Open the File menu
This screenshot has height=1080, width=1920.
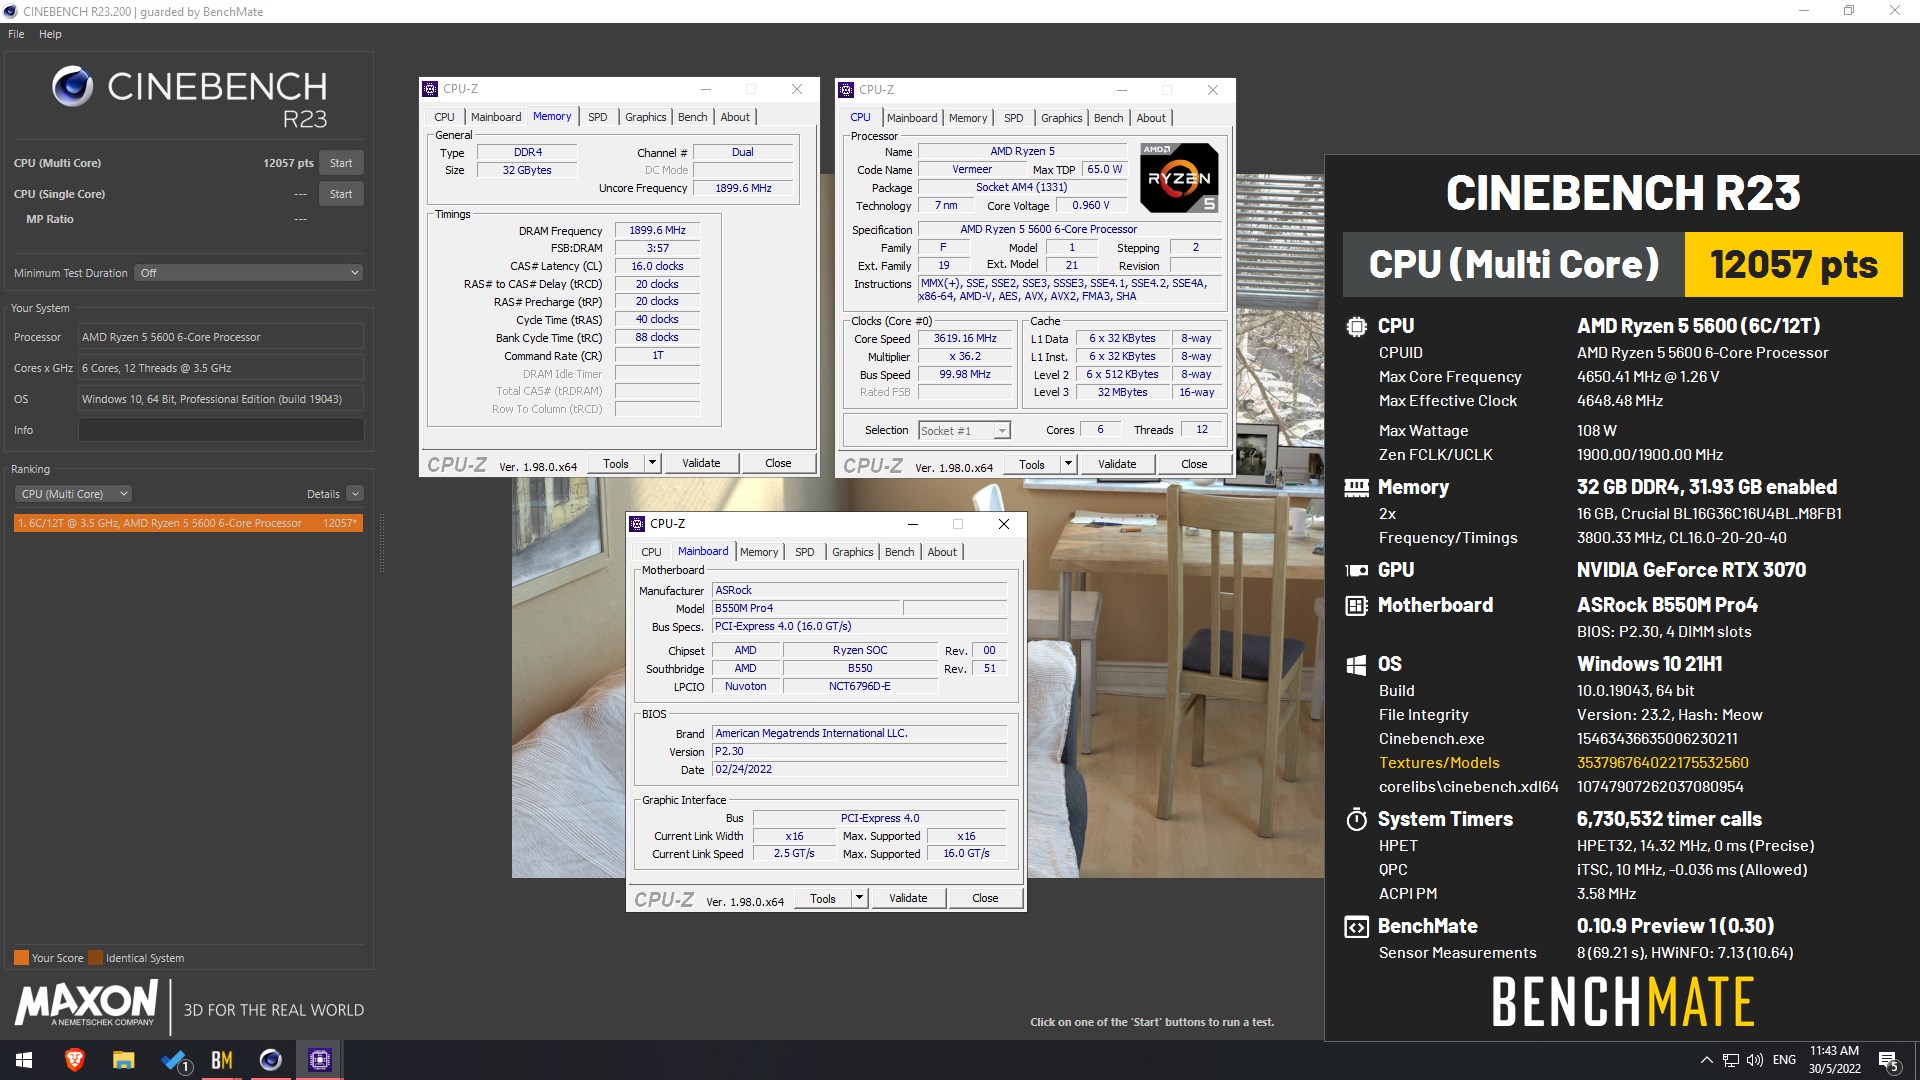pyautogui.click(x=16, y=34)
